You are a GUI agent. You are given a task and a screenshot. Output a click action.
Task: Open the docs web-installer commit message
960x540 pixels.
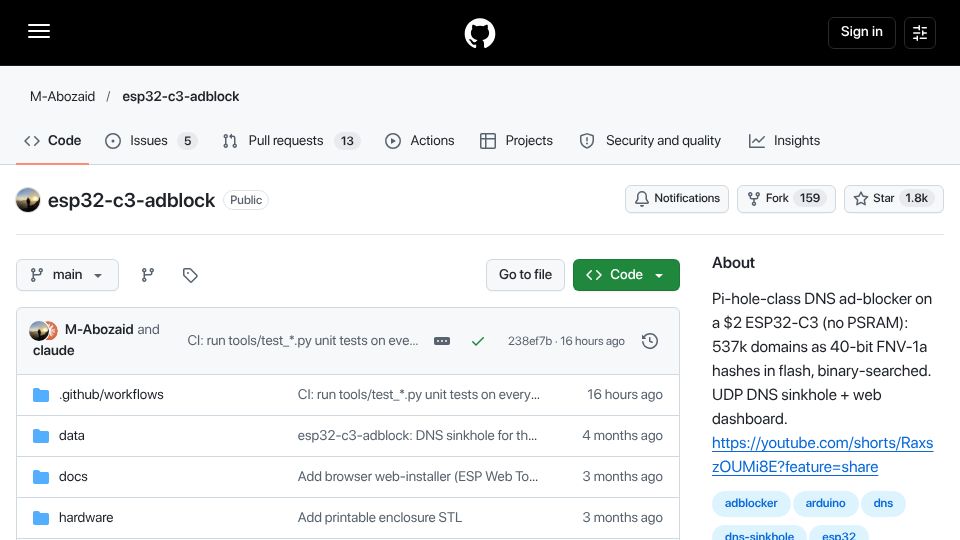pyautogui.click(x=418, y=477)
